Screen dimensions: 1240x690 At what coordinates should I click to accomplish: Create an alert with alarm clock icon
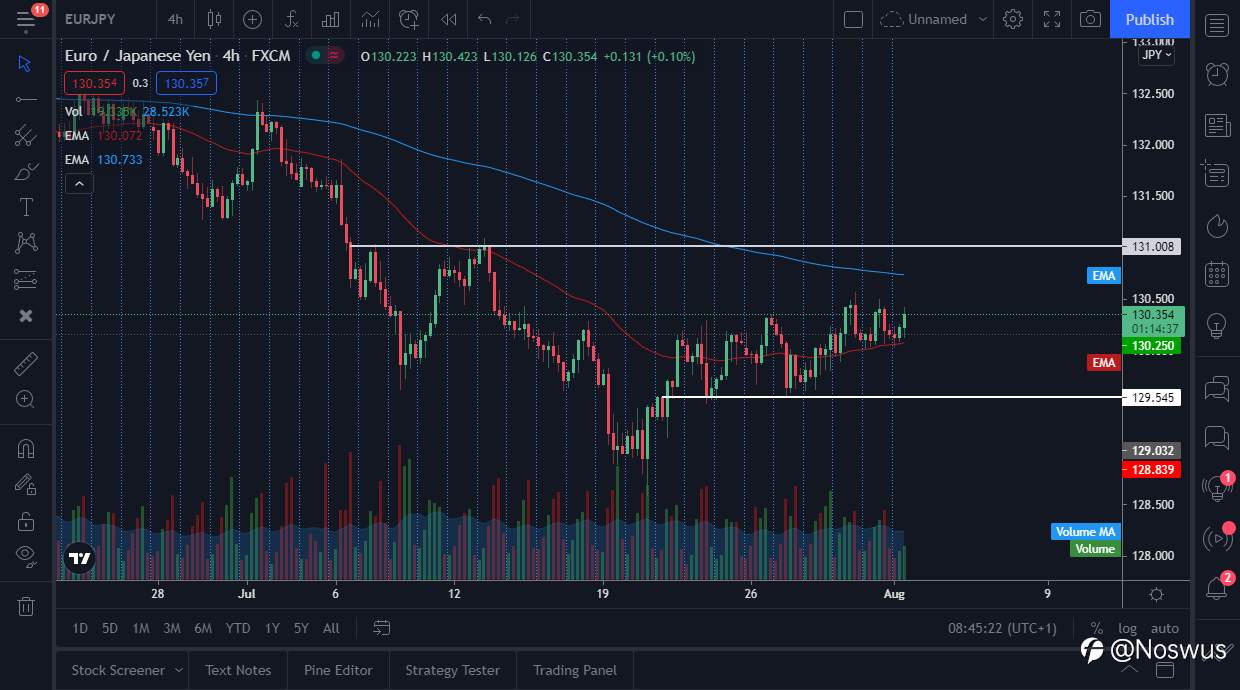pyautogui.click(x=409, y=19)
